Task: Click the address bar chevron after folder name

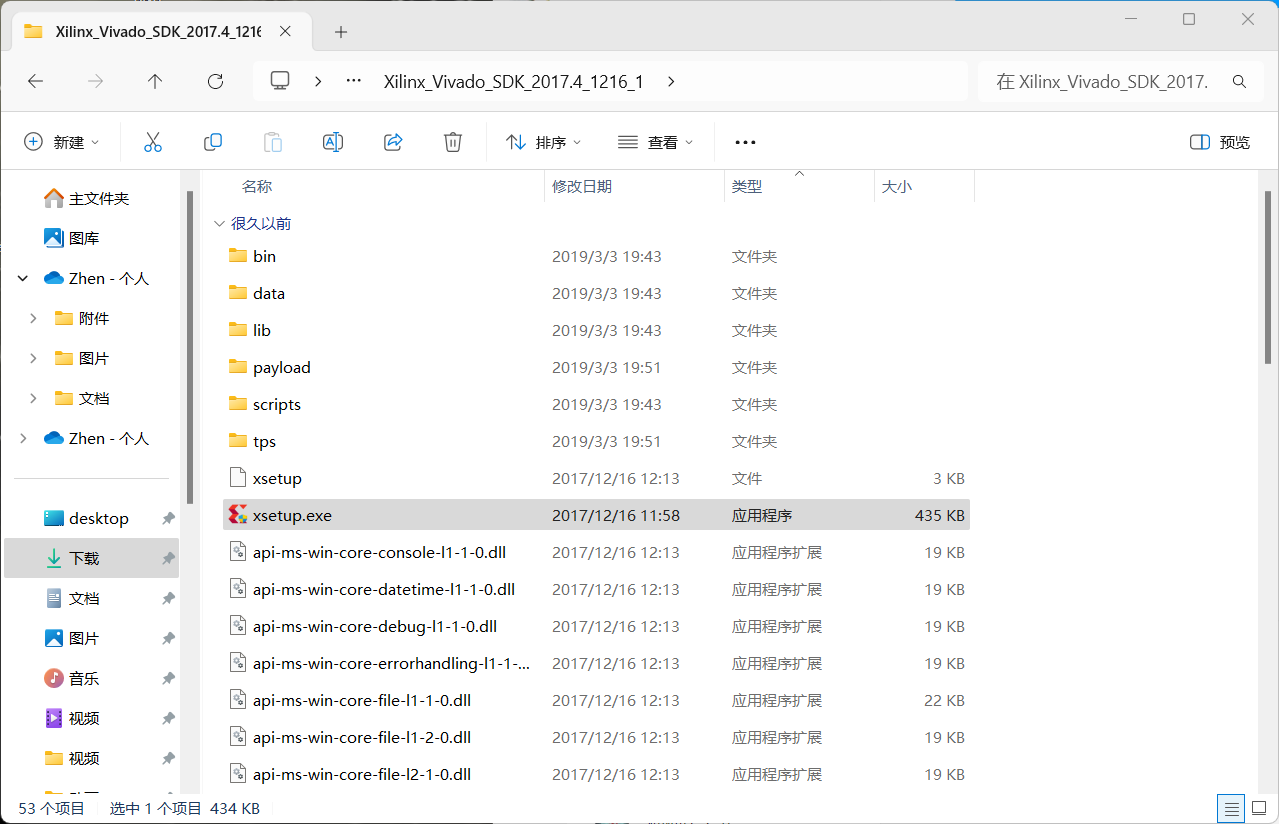Action: pos(670,82)
